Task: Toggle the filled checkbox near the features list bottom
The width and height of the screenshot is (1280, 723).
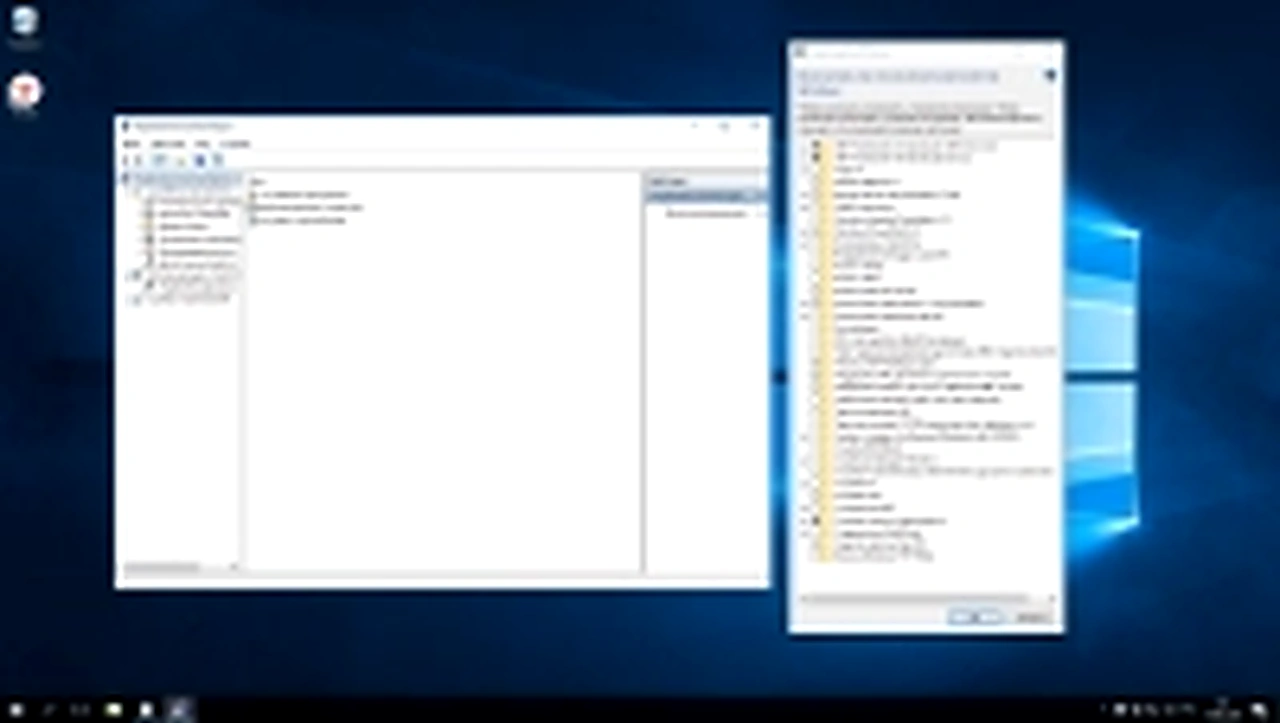Action: tap(816, 521)
